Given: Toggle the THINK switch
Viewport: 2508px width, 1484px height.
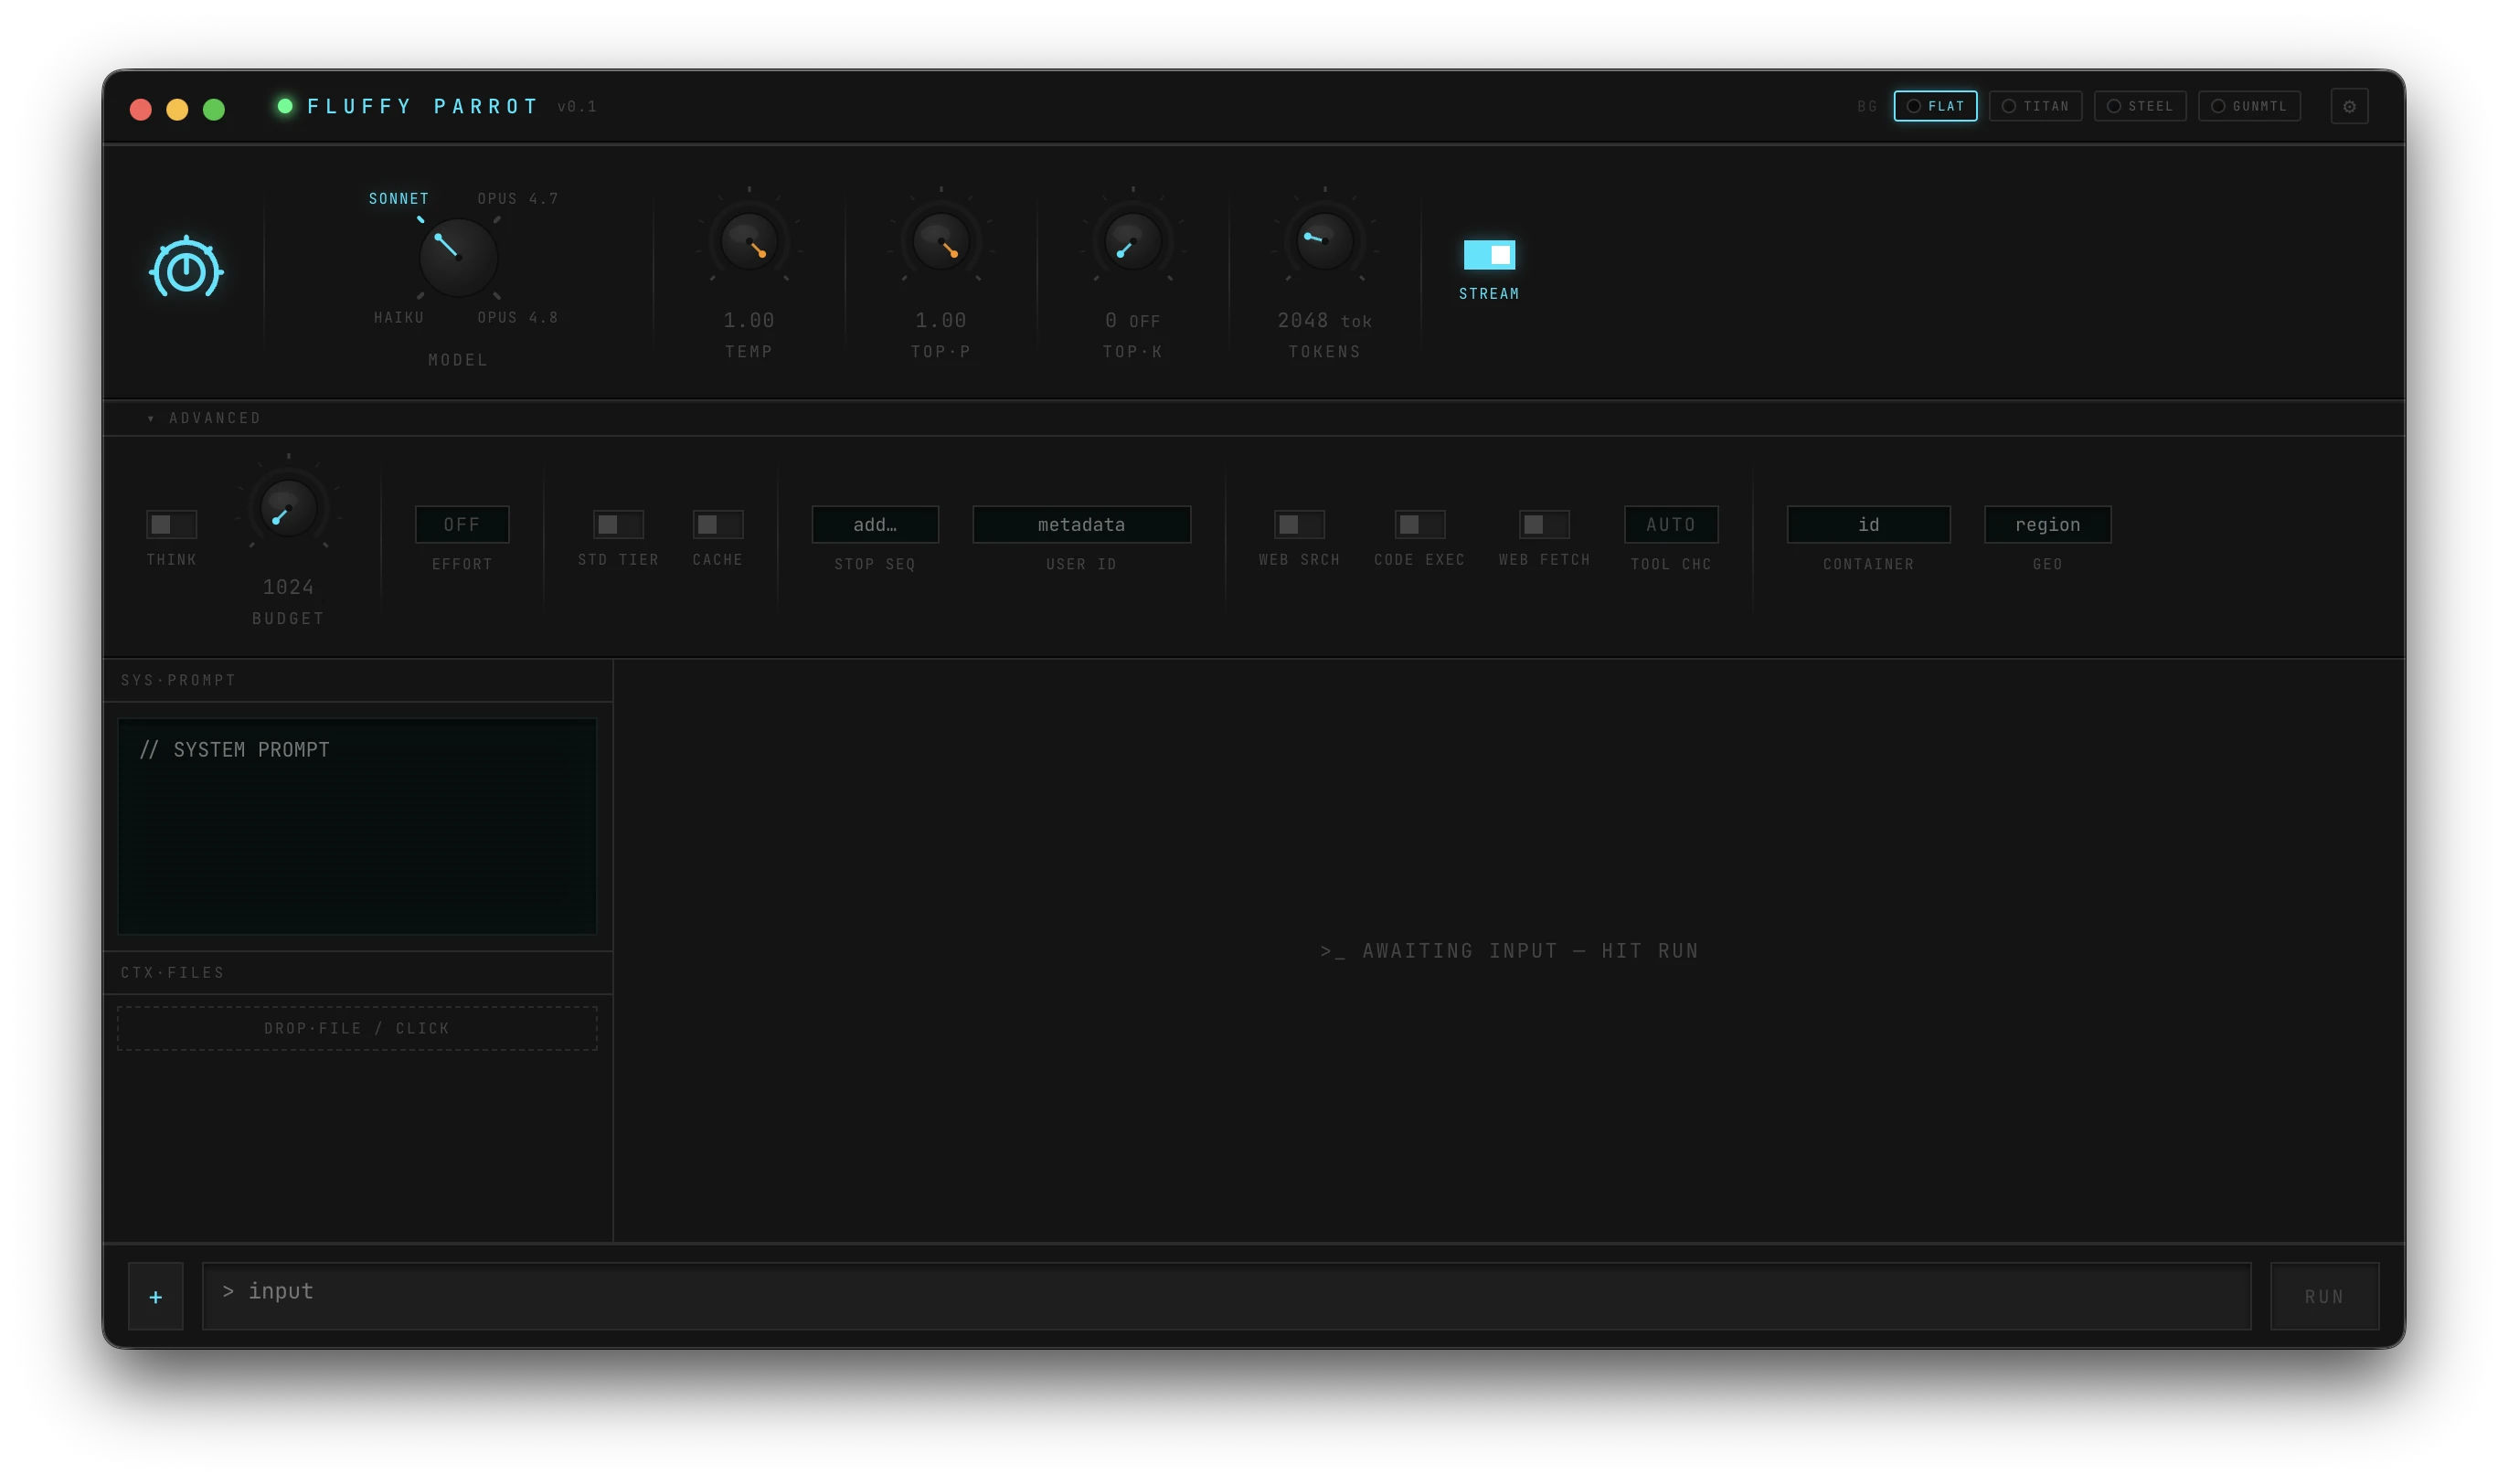Looking at the screenshot, I should tap(172, 524).
